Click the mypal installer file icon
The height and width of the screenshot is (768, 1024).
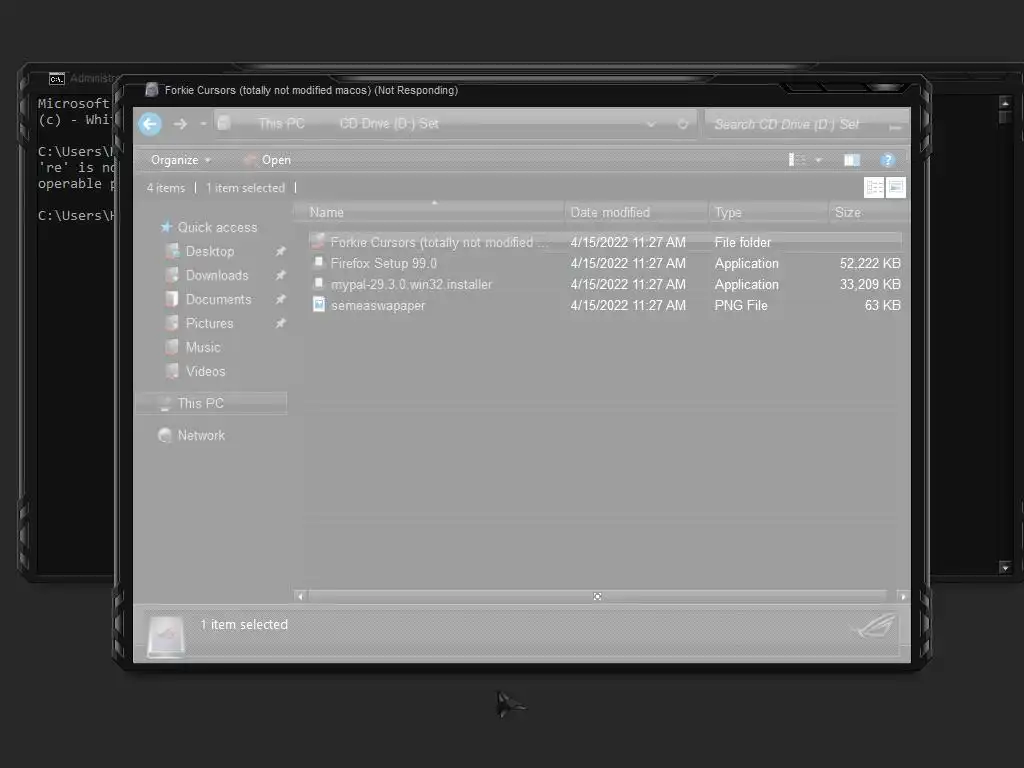pyautogui.click(x=318, y=283)
